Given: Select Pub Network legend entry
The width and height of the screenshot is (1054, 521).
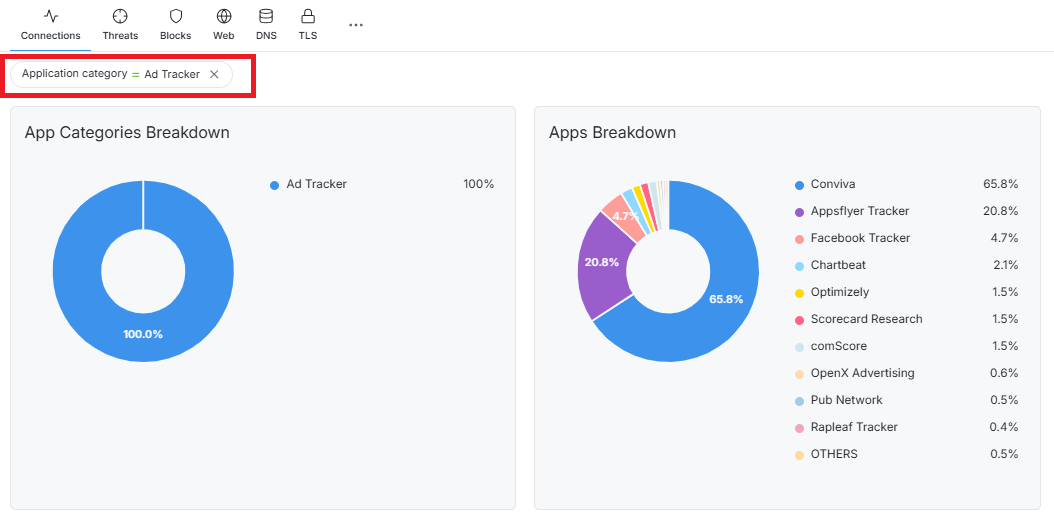Looking at the screenshot, I should [x=846, y=400].
